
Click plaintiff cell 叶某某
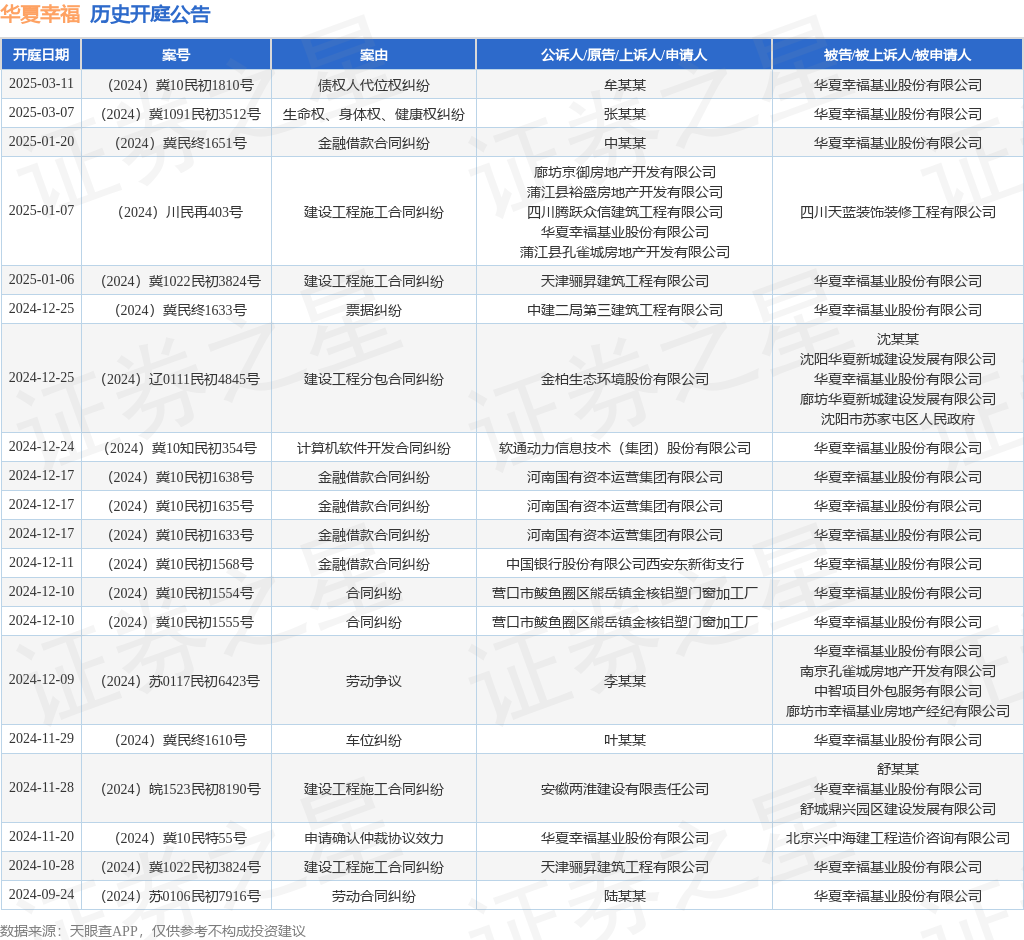[x=624, y=740]
